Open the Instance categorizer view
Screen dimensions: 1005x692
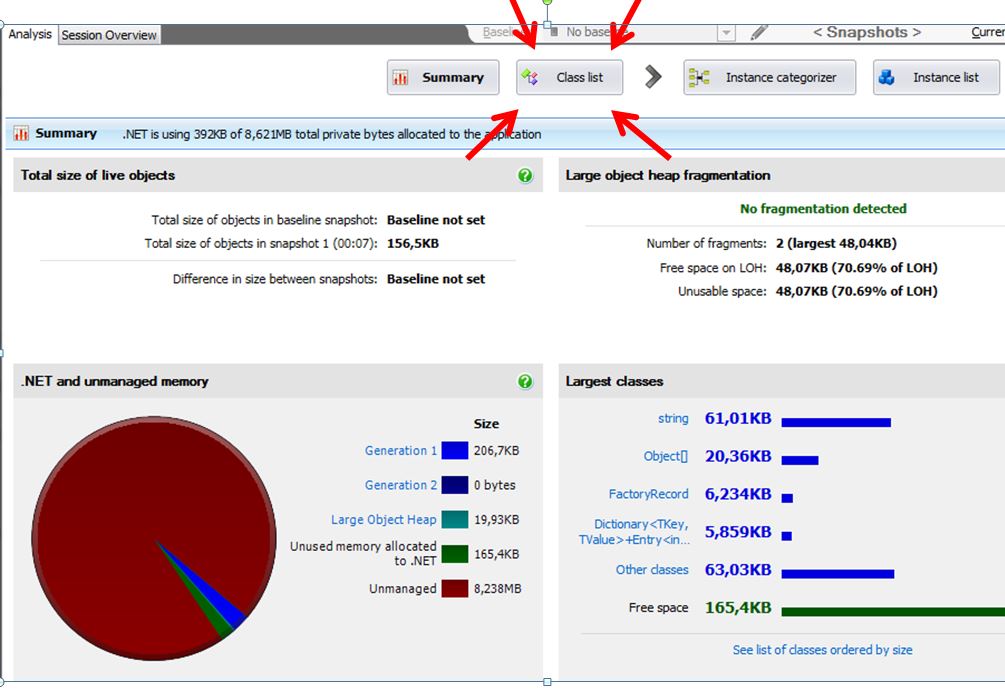point(769,78)
